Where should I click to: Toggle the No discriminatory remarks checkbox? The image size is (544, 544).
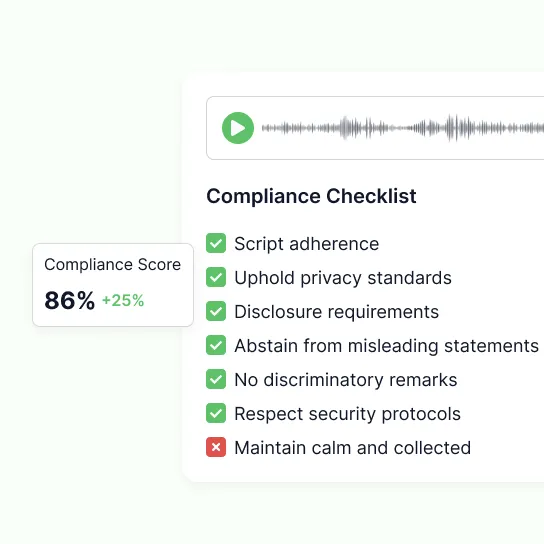(x=216, y=379)
